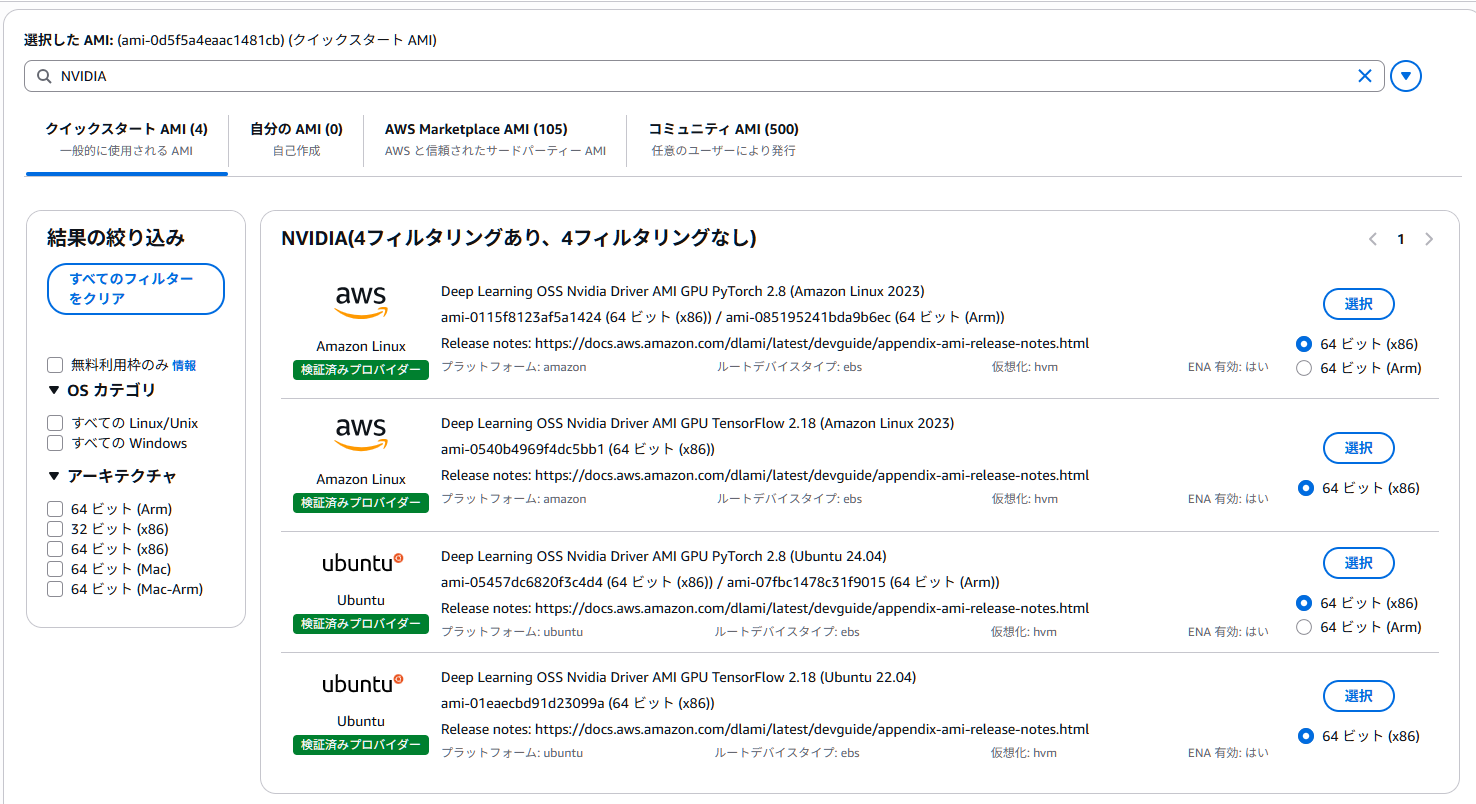Check すべての Windows filter

click(55, 443)
